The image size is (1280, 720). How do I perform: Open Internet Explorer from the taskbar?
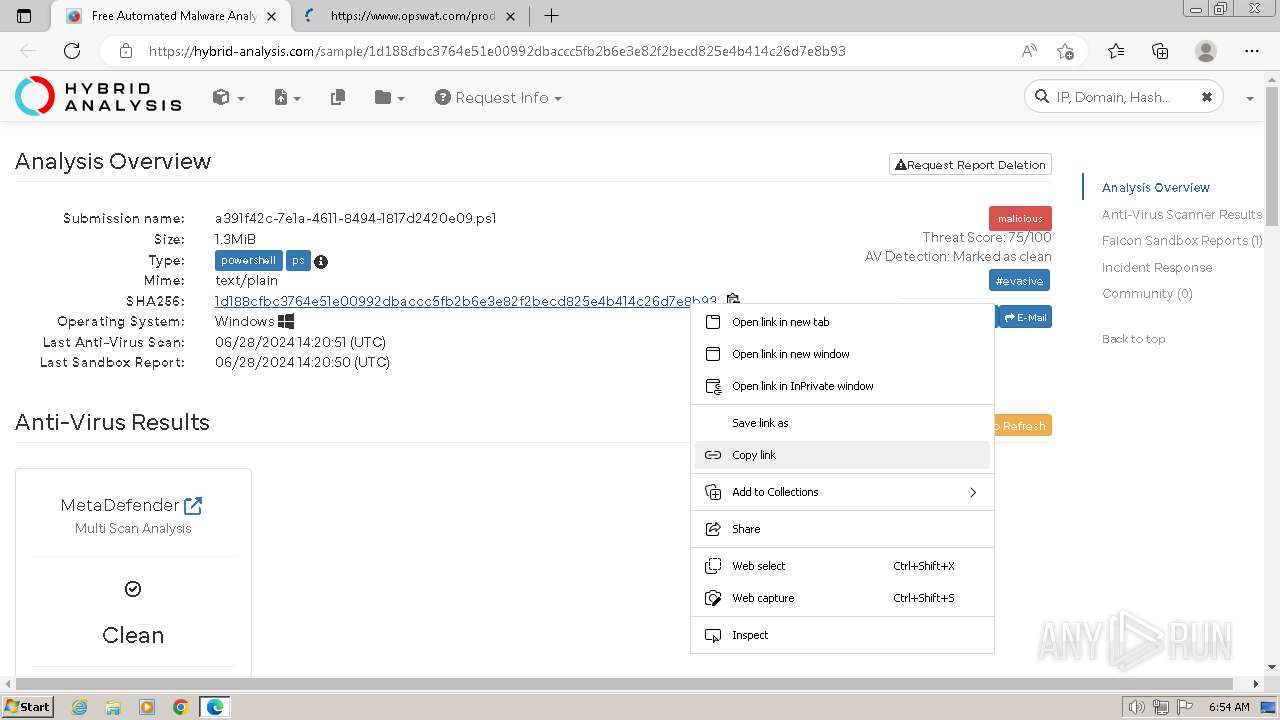pos(80,707)
